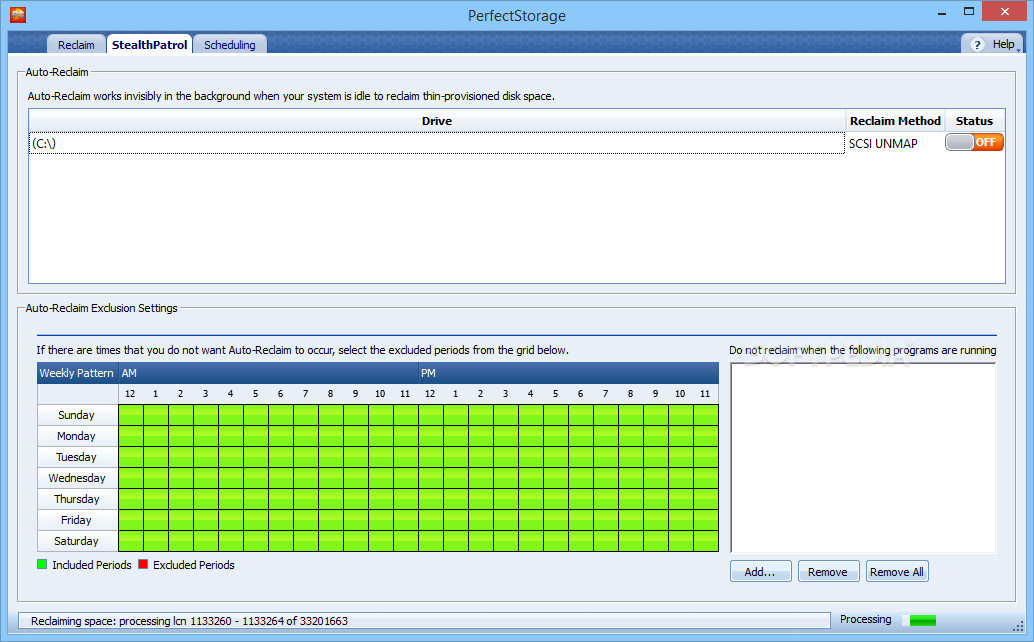This screenshot has height=642, width=1034.
Task: Exclude Monday 8 AM period cell
Action: point(330,436)
